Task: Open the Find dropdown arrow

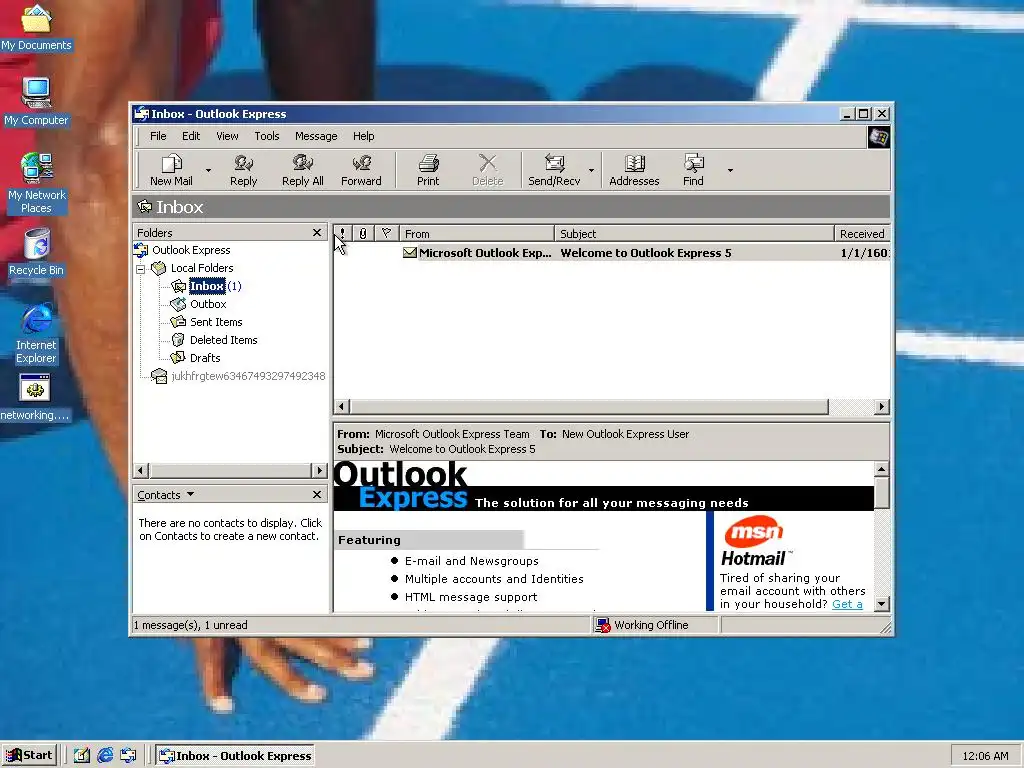Action: pyautogui.click(x=730, y=170)
